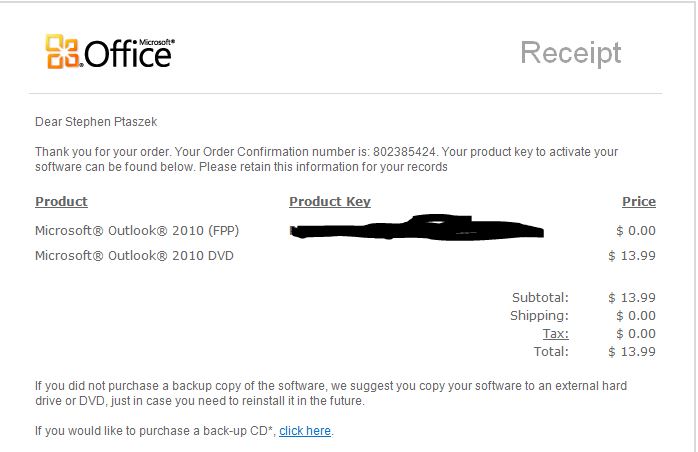Click the $ 0.00 price for Outlook FPP
698x452 pixels.
(636, 231)
